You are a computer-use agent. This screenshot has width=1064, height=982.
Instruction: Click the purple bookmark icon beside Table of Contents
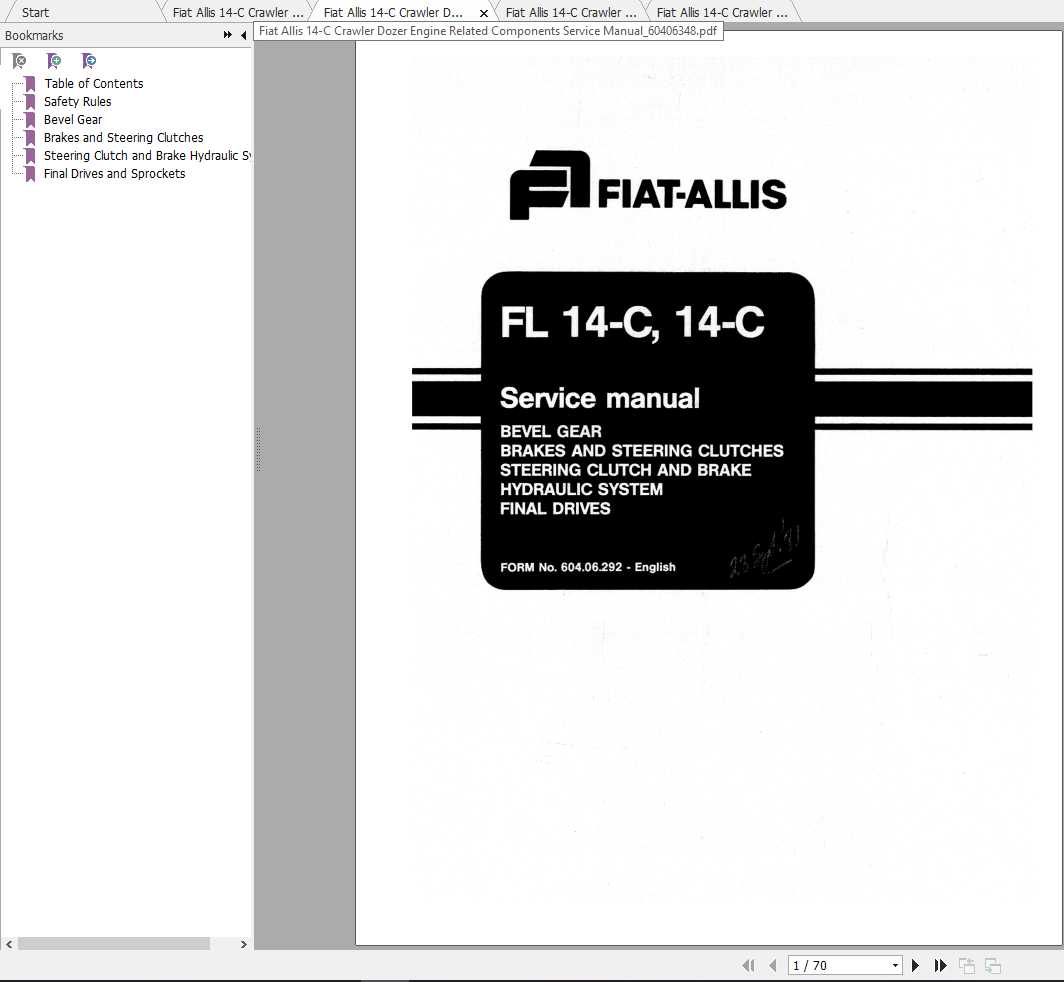[30, 83]
